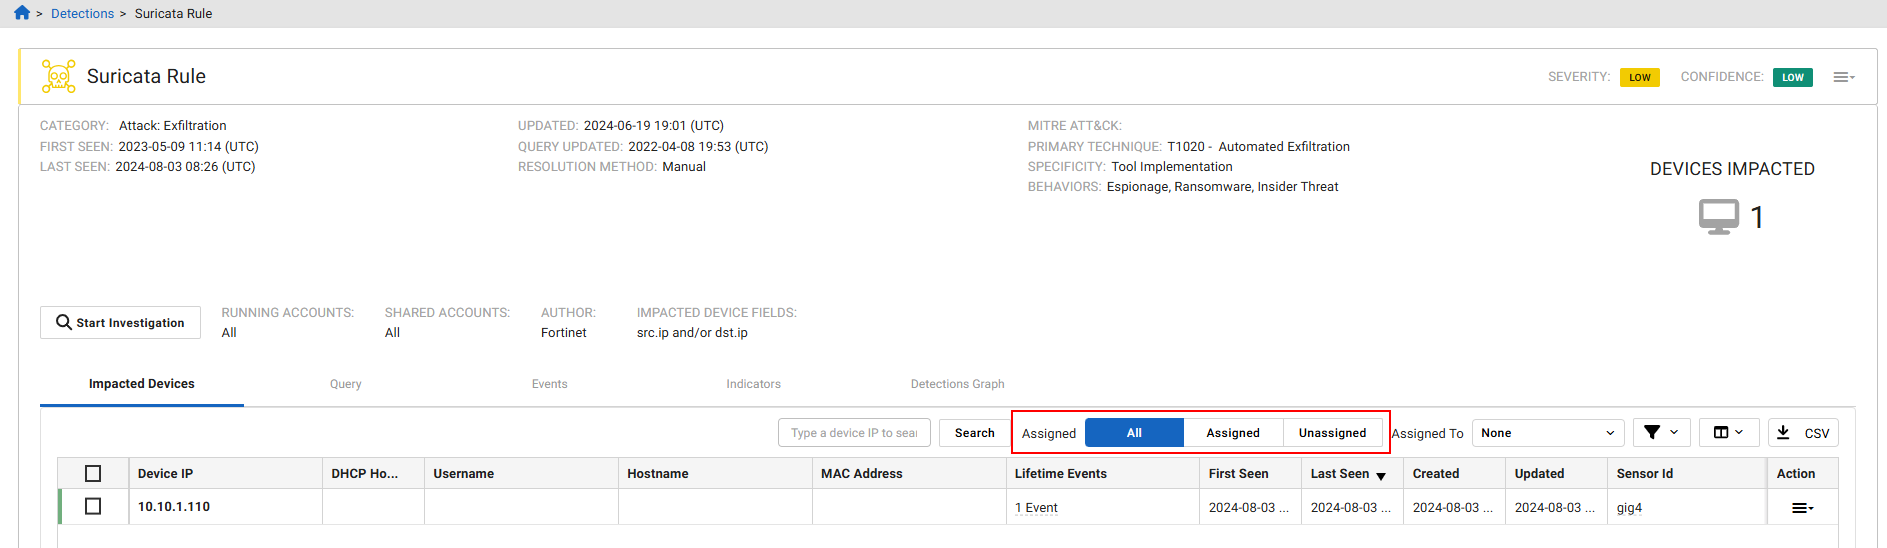Switch to the Events tab

(549, 384)
